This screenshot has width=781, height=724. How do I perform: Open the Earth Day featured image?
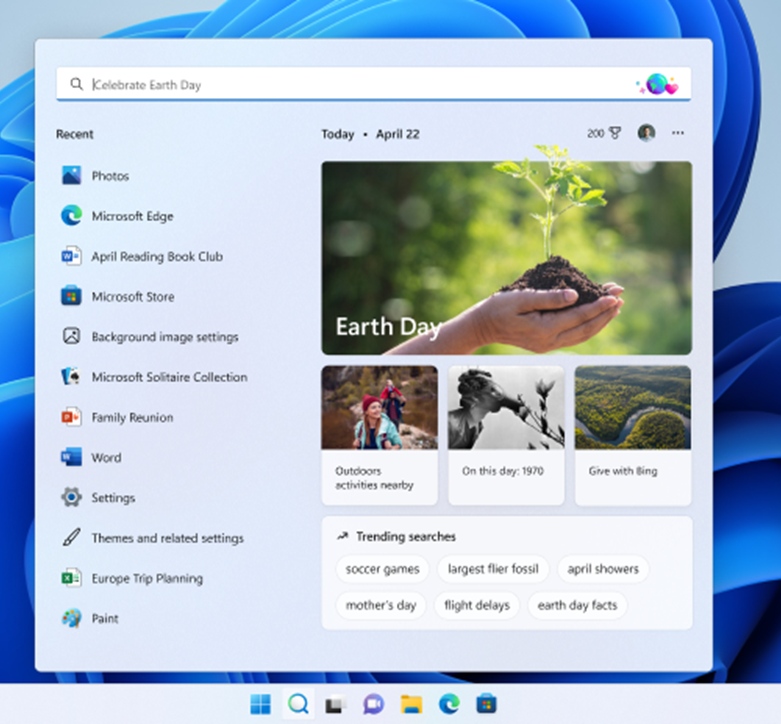(506, 258)
